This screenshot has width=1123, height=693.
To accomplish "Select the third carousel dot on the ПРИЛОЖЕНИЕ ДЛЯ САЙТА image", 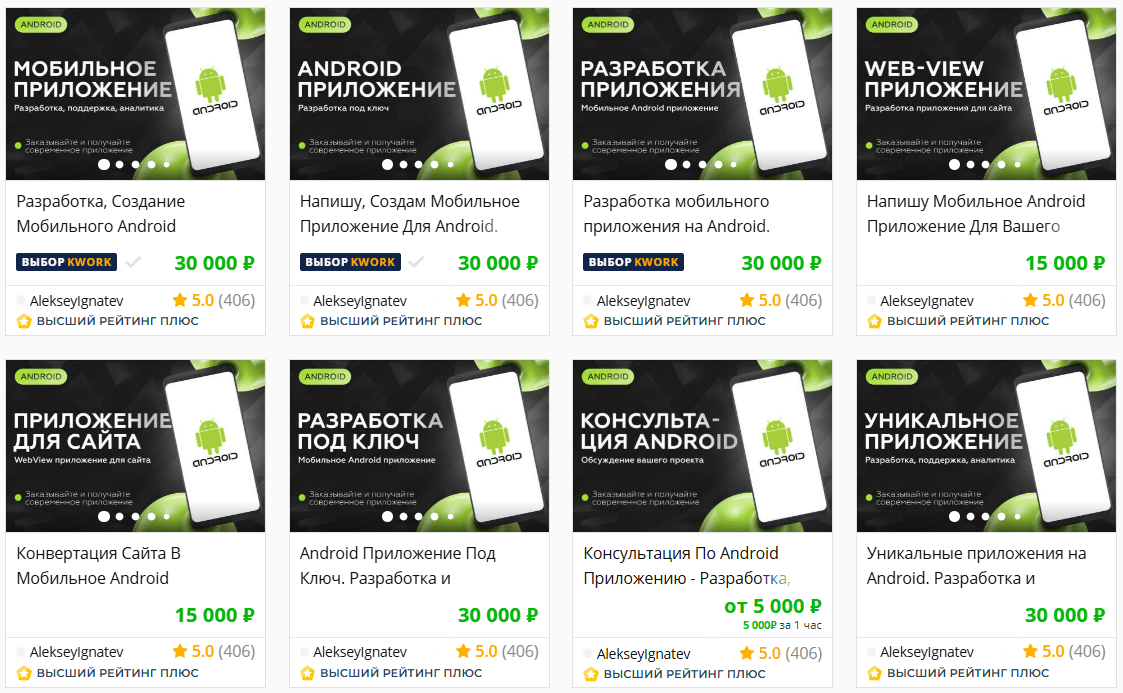I will tap(135, 516).
